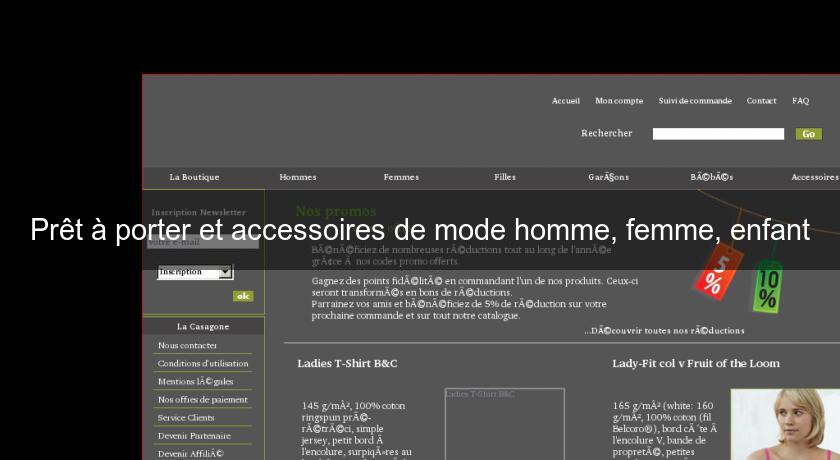Click the Lady-Fit product photo

point(785,424)
